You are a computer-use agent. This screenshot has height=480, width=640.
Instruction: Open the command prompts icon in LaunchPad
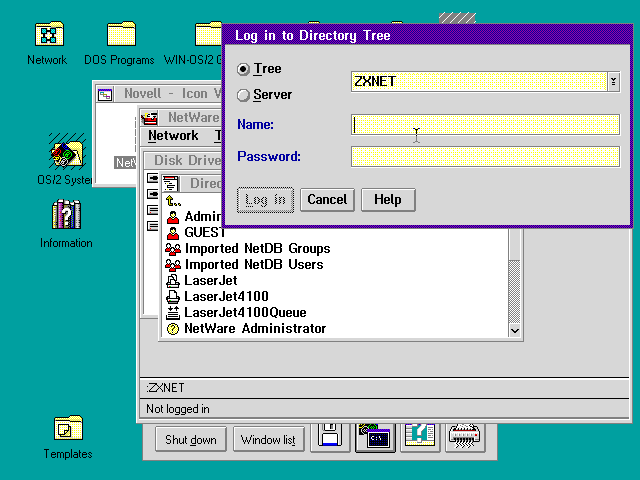coord(375,437)
